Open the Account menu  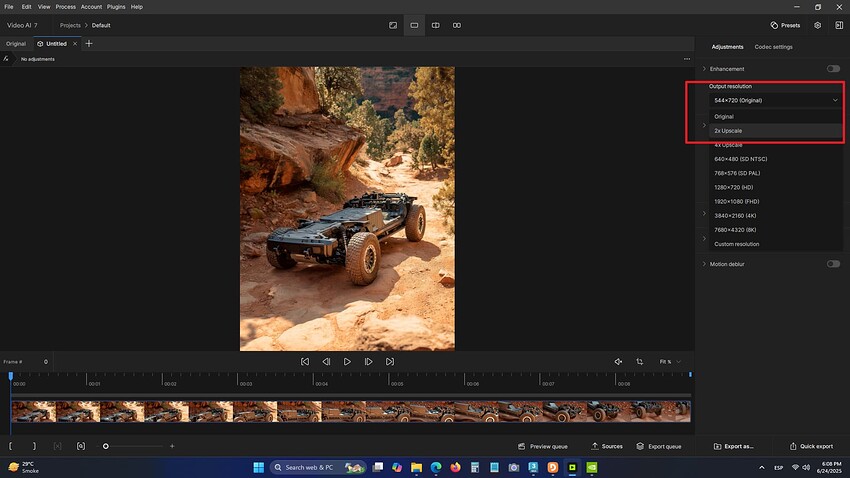(x=91, y=7)
